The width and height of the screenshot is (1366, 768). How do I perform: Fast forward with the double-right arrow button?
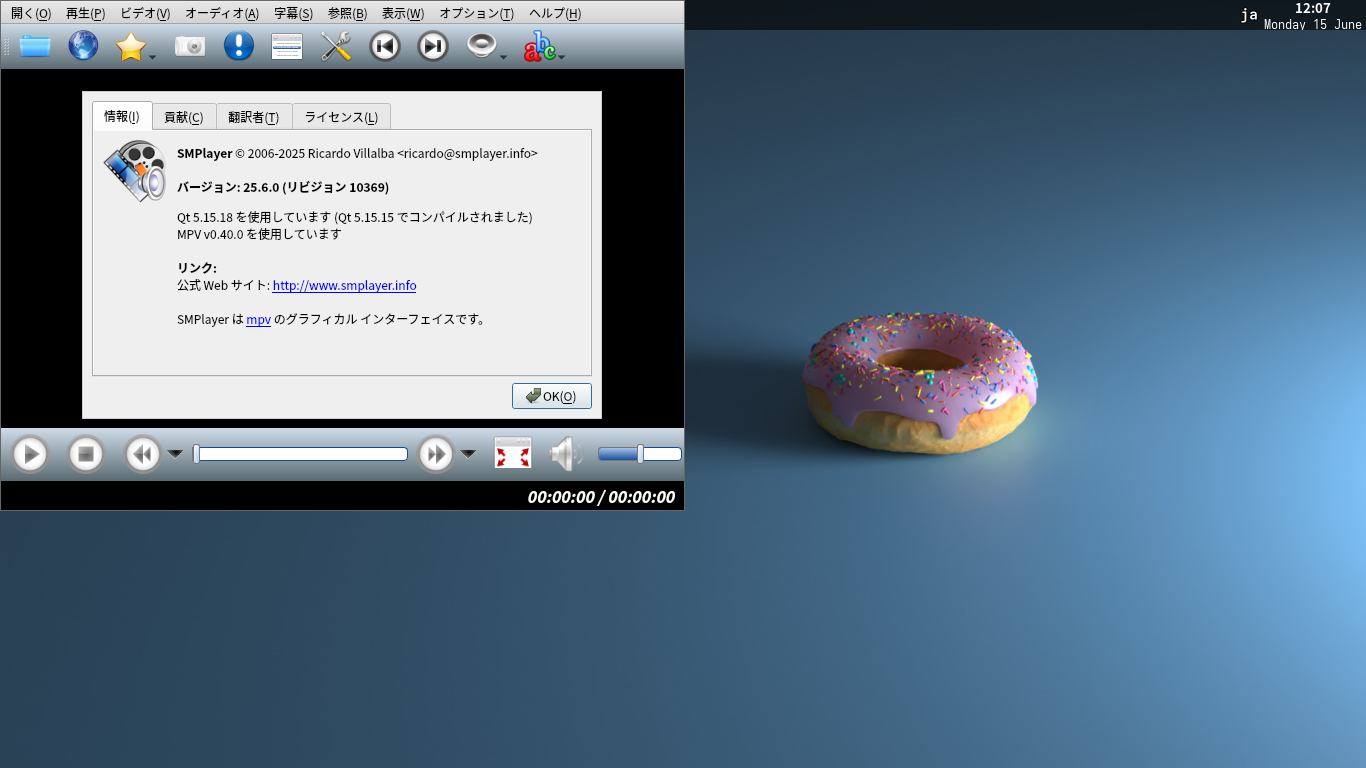point(436,455)
